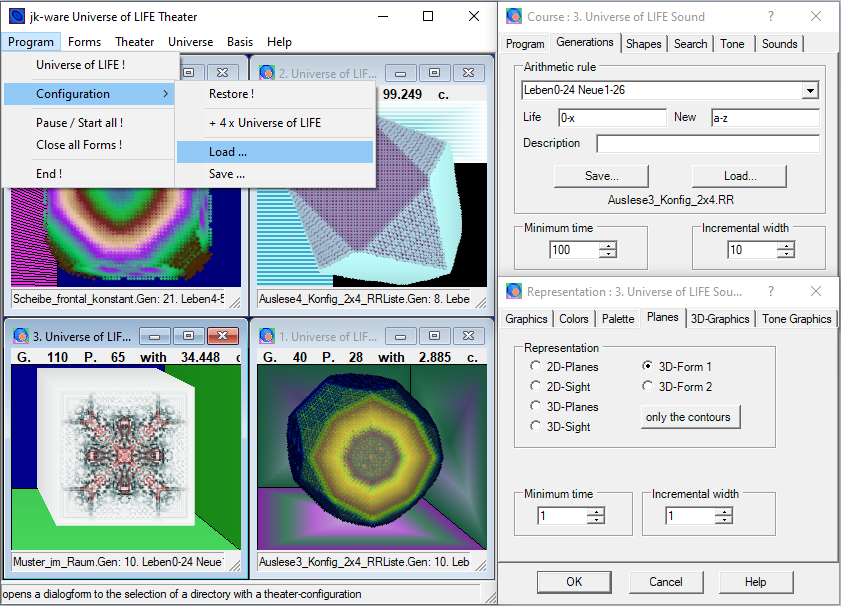This screenshot has height=606, width=841.
Task: Open the Palette tab
Action: (x=618, y=319)
